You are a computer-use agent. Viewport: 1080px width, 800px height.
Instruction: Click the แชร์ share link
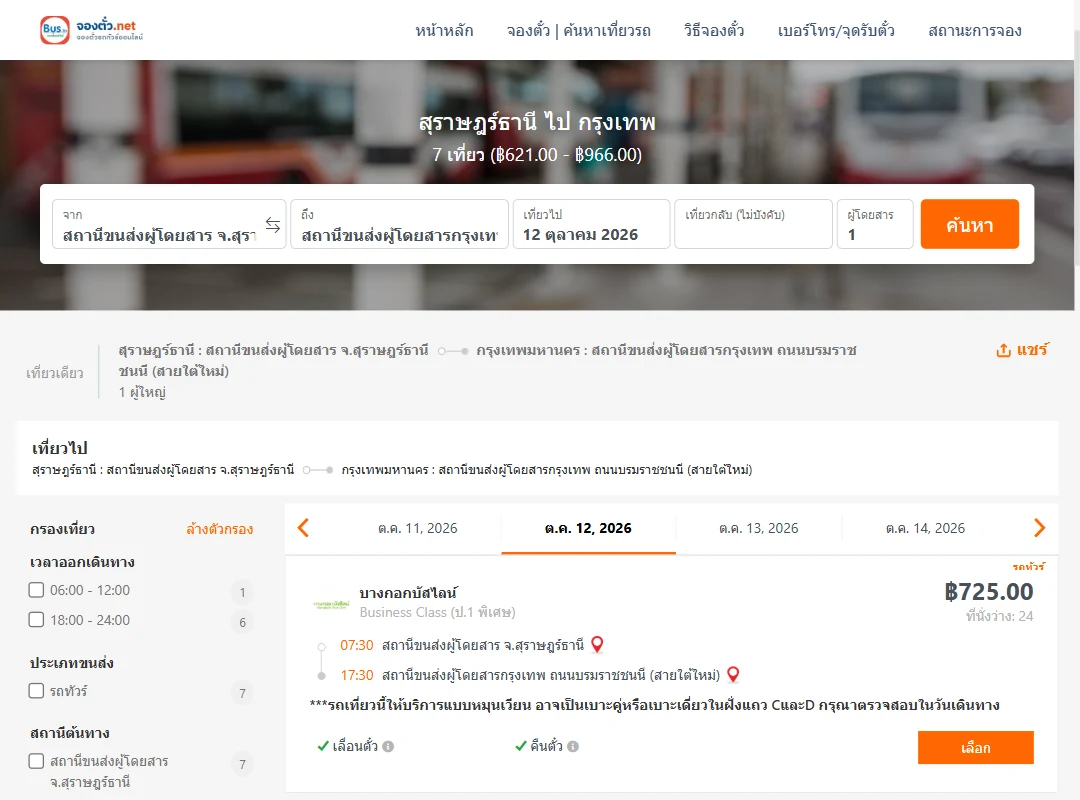[1032, 350]
